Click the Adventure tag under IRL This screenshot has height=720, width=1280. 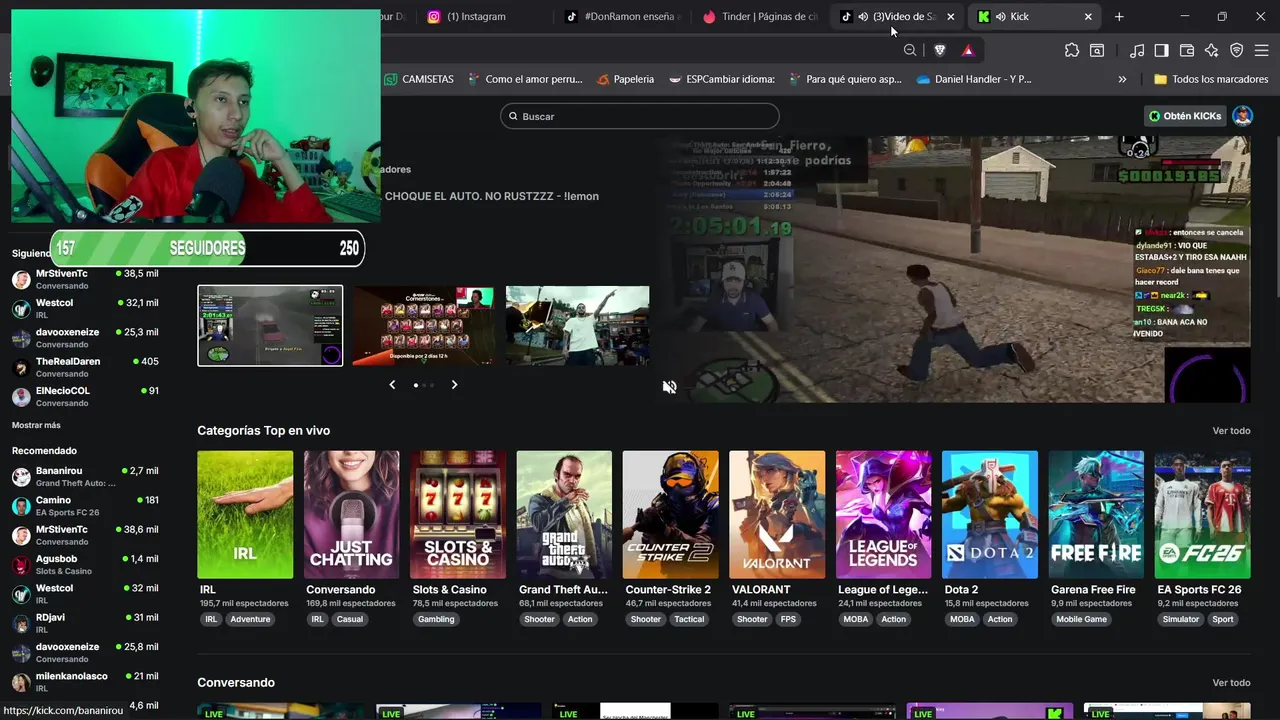pos(250,619)
